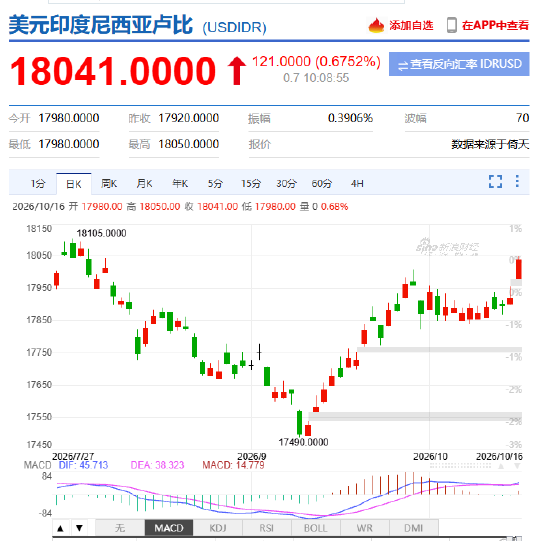Image resolution: width=550 pixels, height=541 pixels.
Task: Open the 在APP中查看 link
Action: (495, 25)
